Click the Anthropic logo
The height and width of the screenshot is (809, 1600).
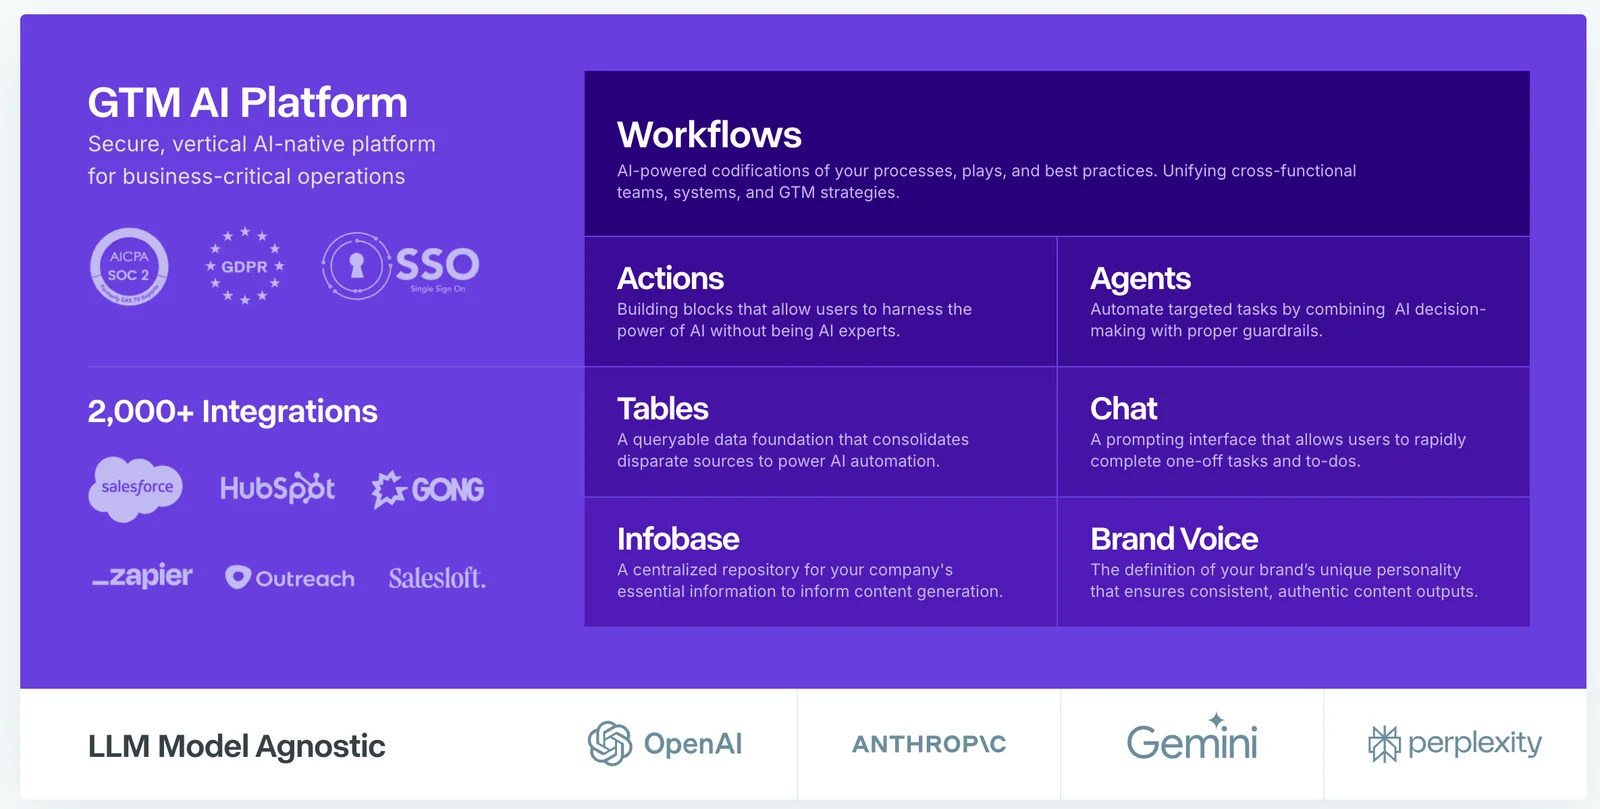[929, 744]
